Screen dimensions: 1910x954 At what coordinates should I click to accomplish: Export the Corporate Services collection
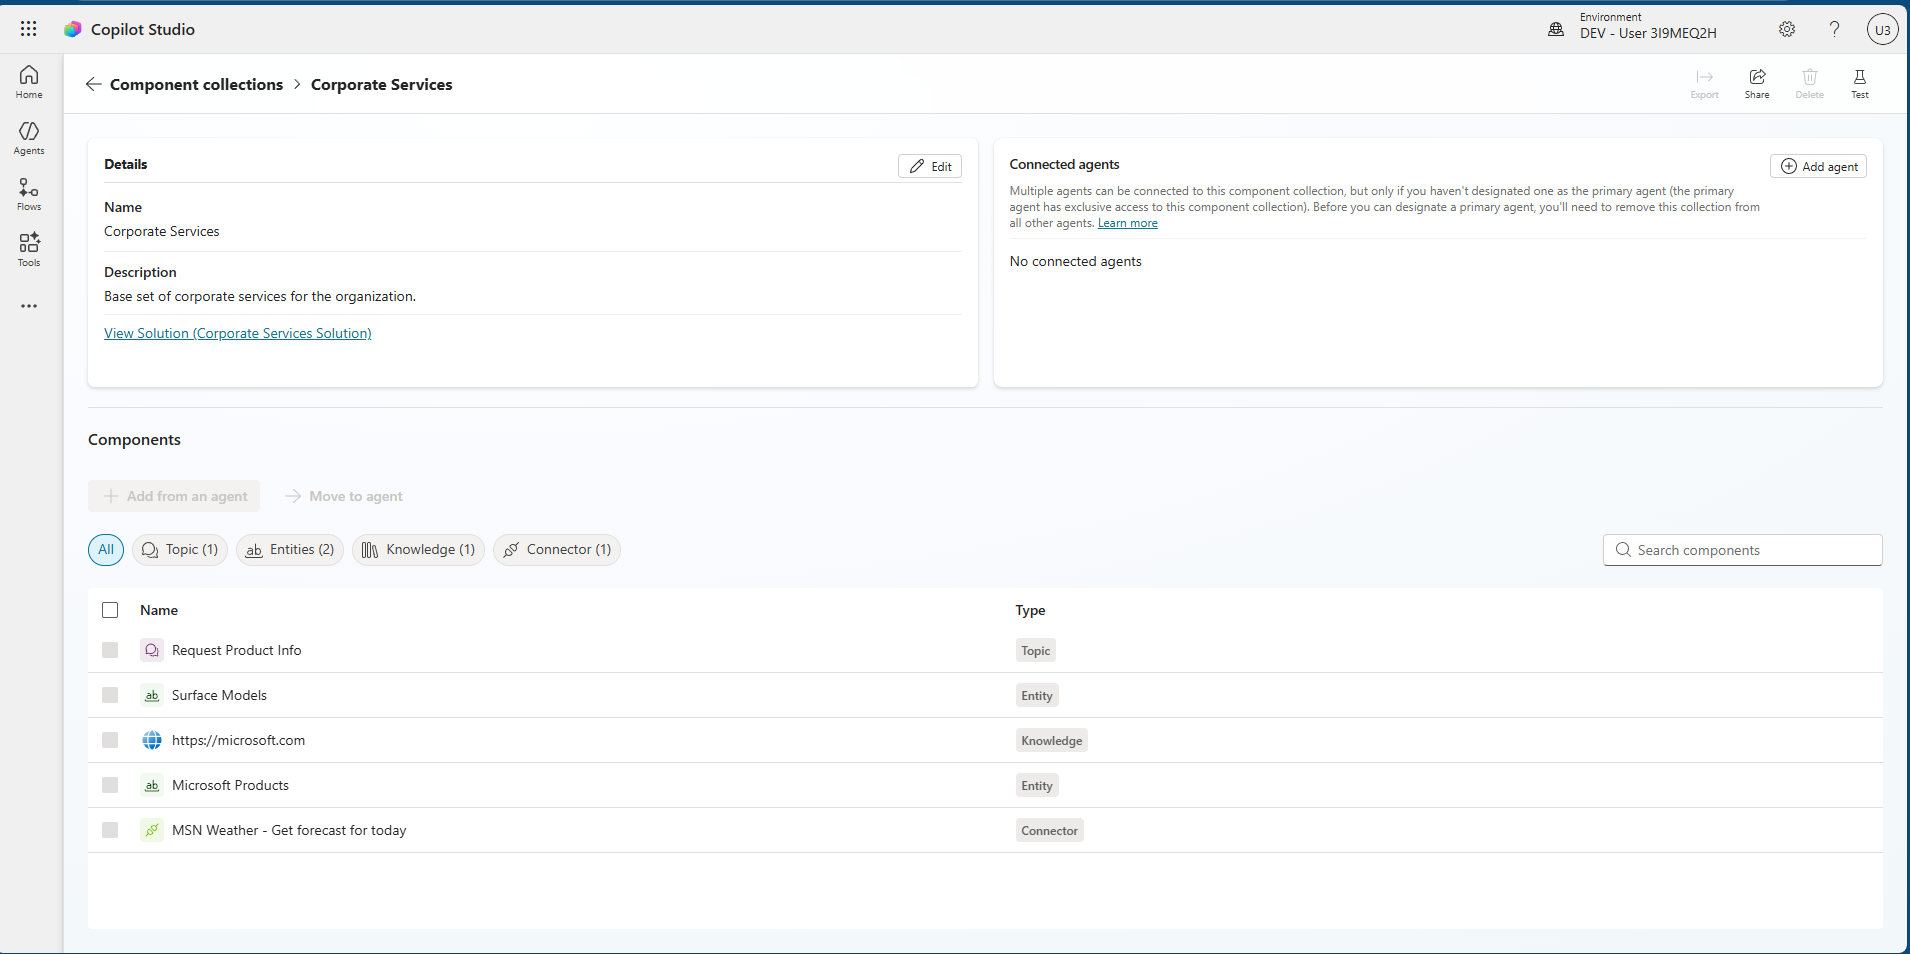(x=1704, y=84)
